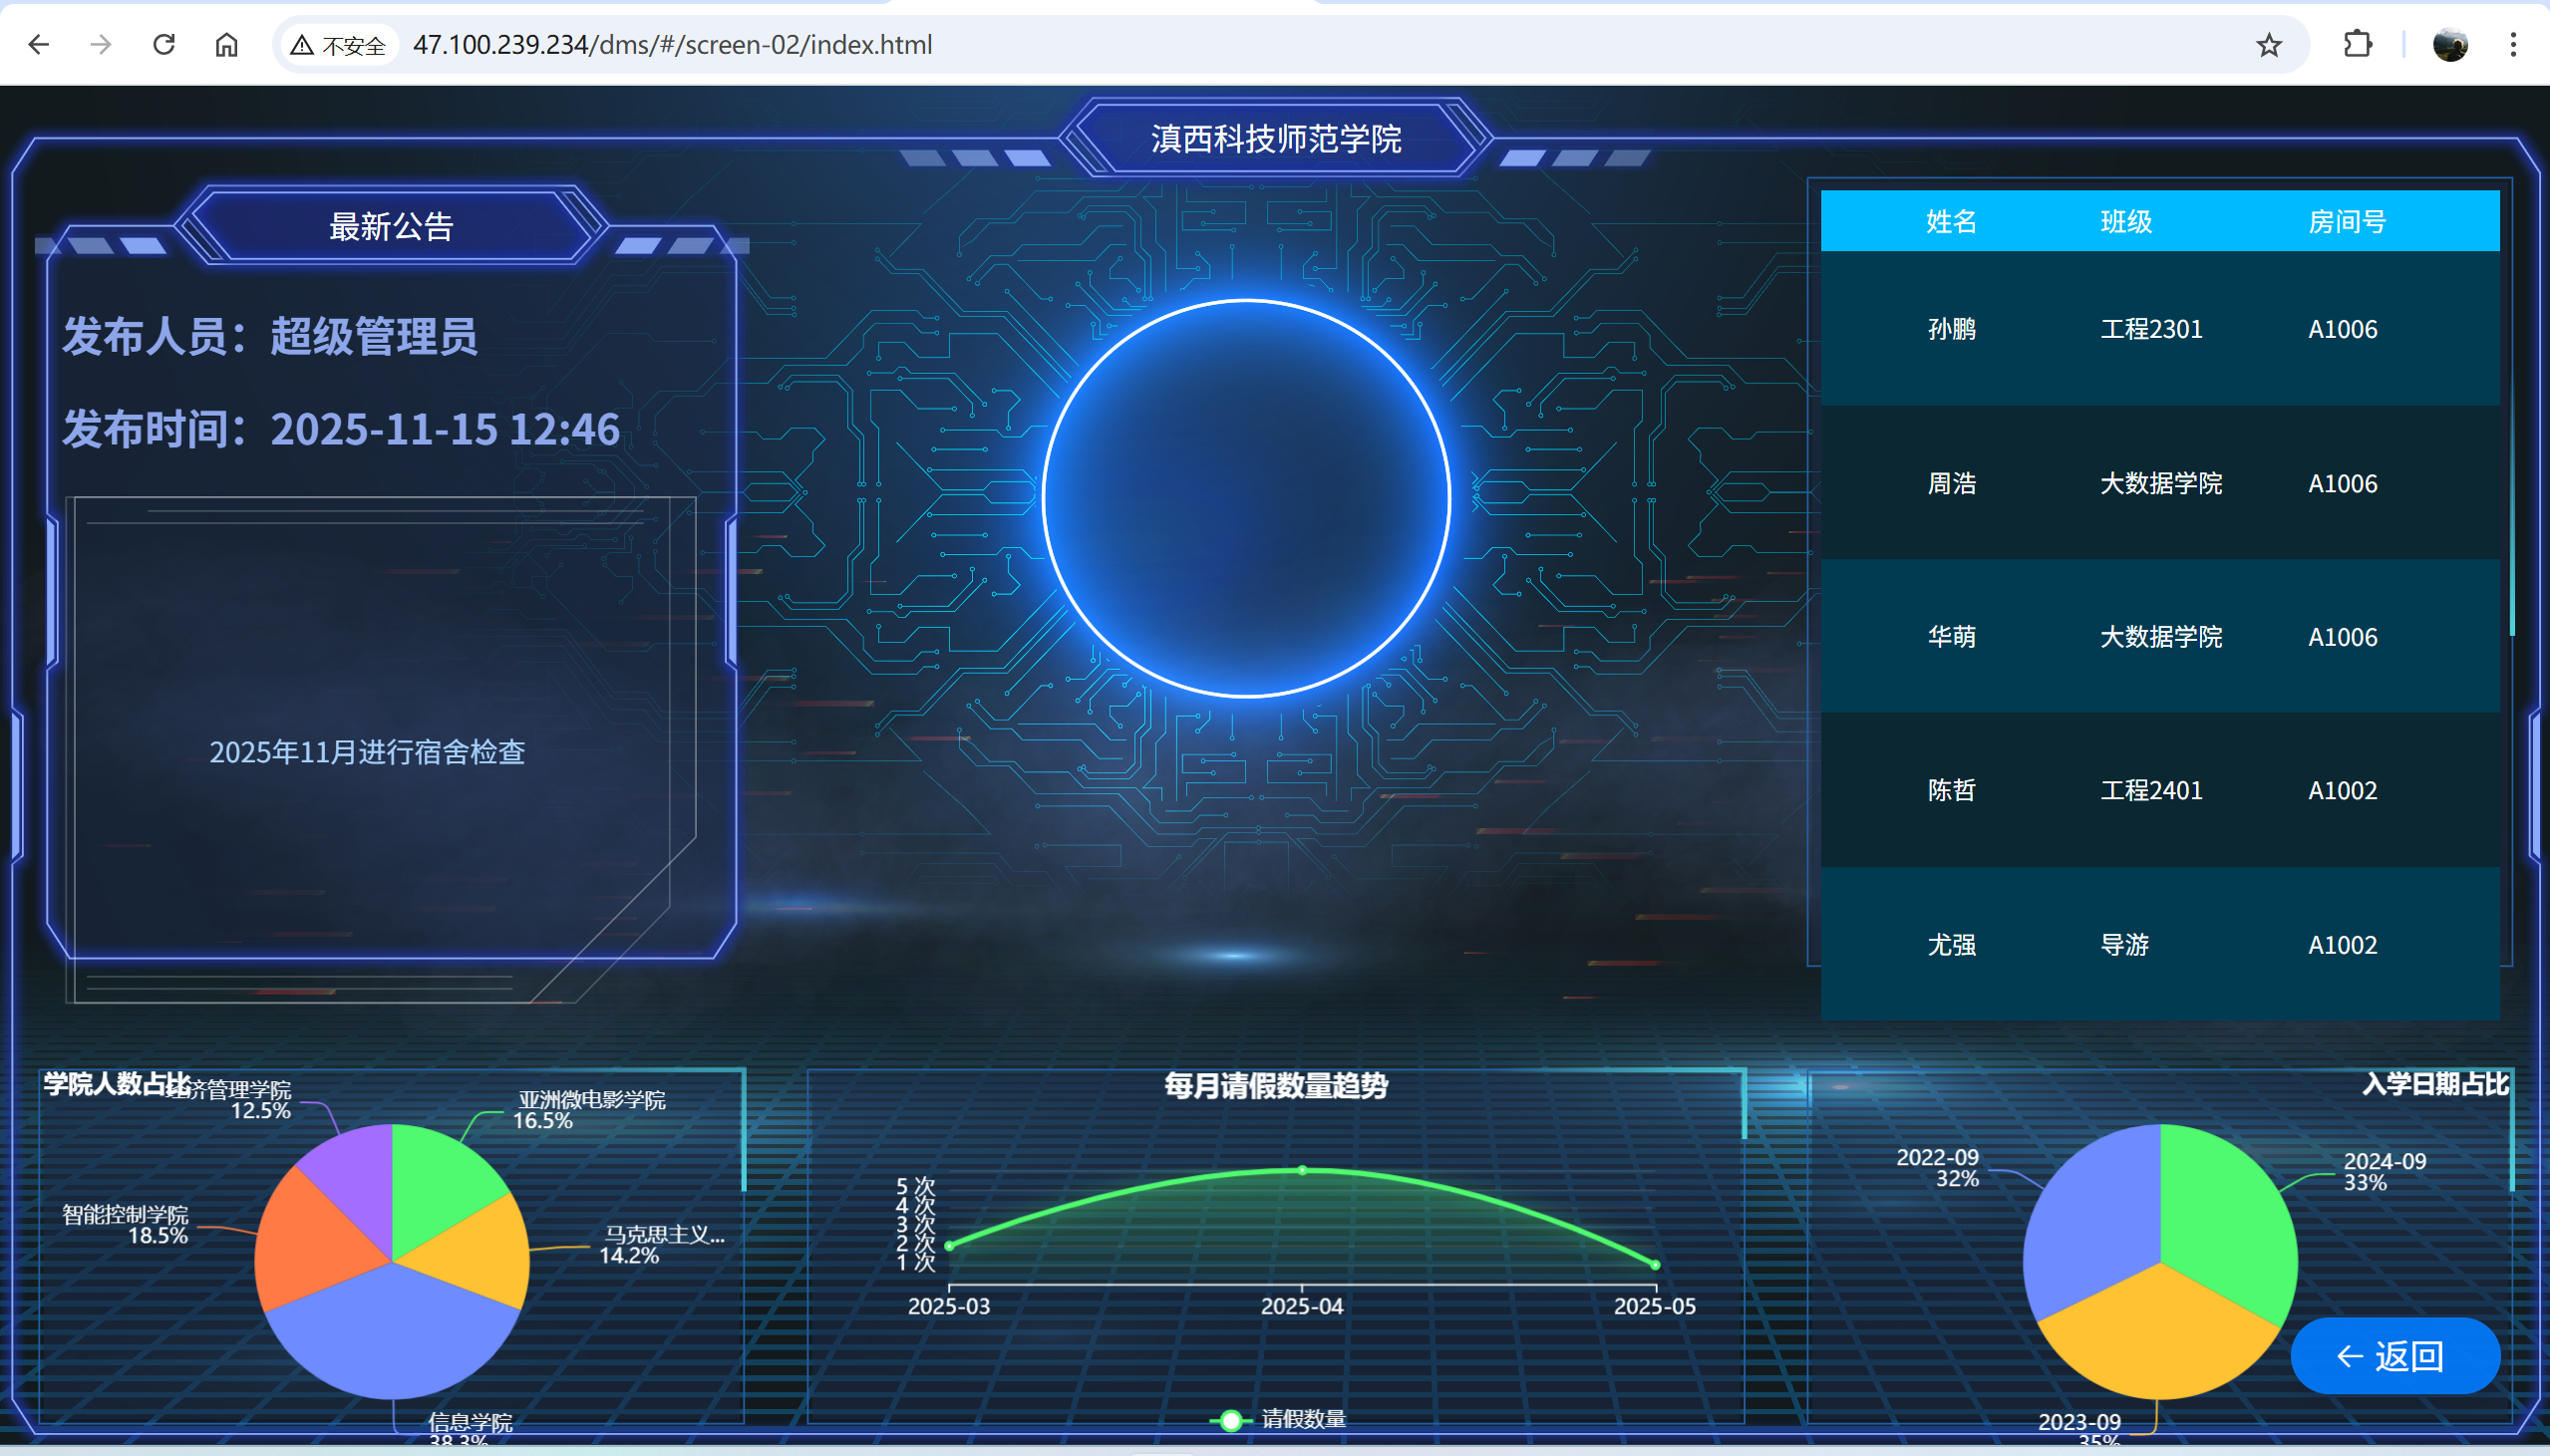
Task: Click the announcement text 2025年11月进行宿舍检查
Action: point(367,752)
